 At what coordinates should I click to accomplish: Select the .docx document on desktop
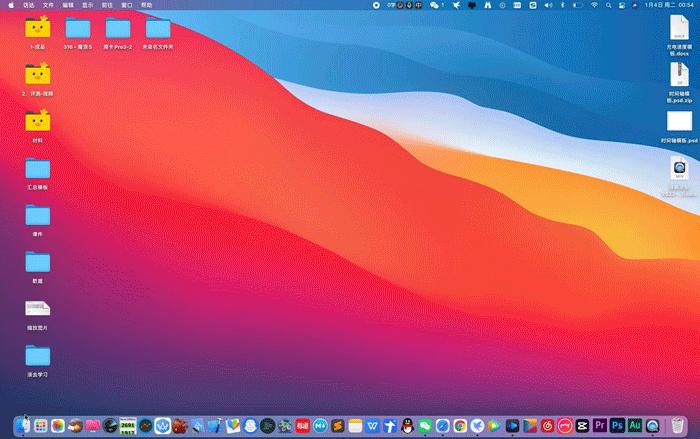click(x=679, y=35)
